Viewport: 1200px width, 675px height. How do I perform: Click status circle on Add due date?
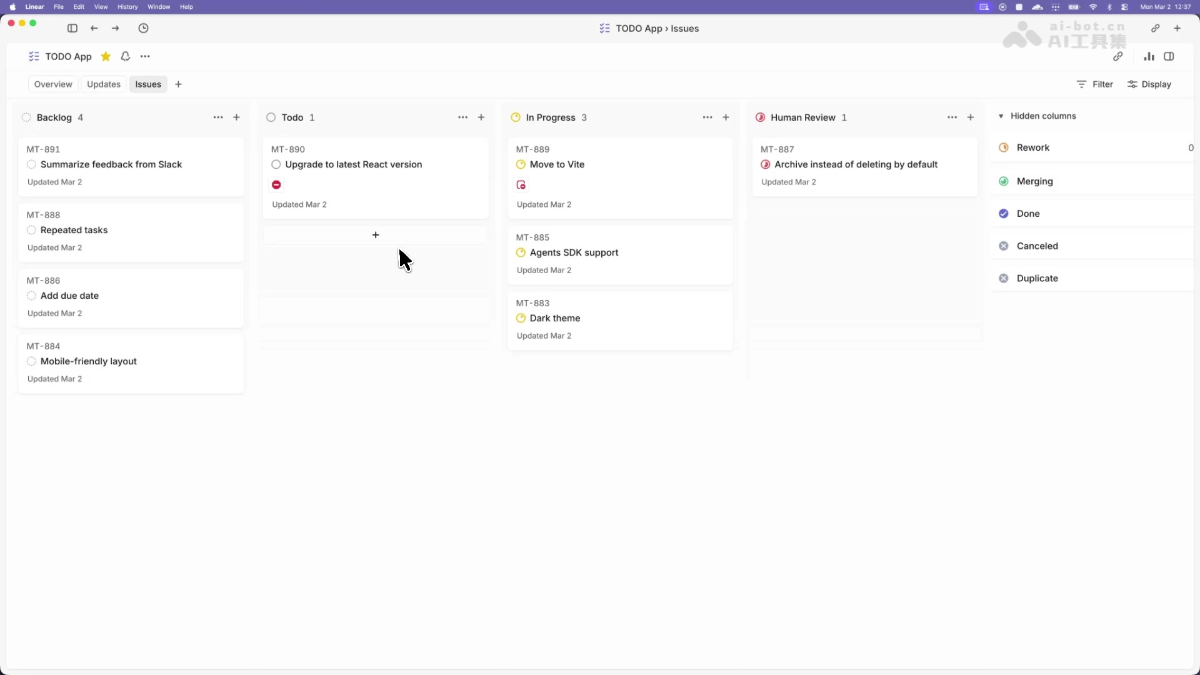[x=32, y=296]
